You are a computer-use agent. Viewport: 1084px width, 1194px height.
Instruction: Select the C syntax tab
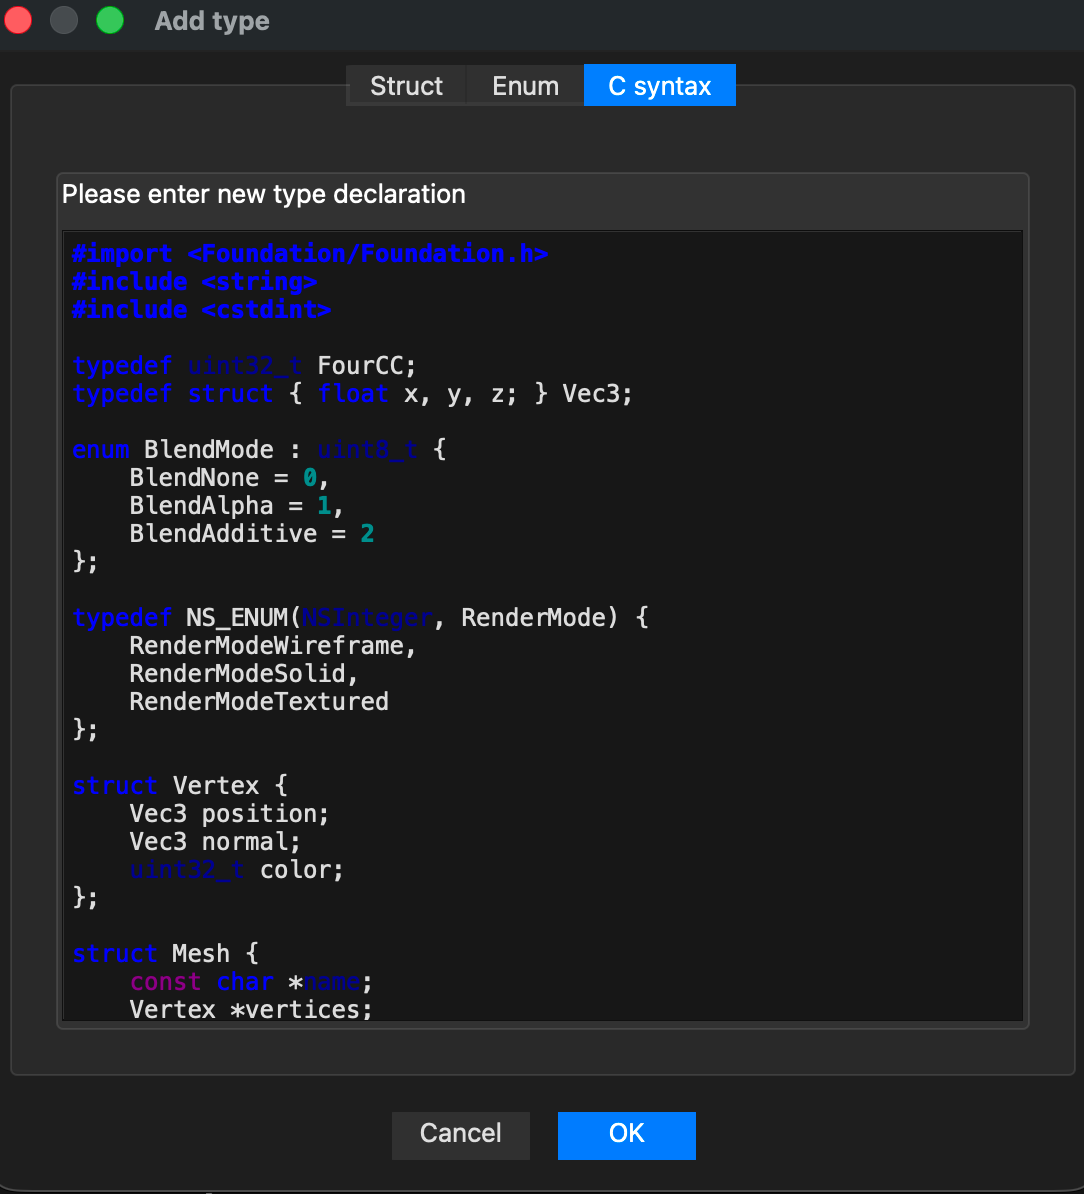[659, 86]
